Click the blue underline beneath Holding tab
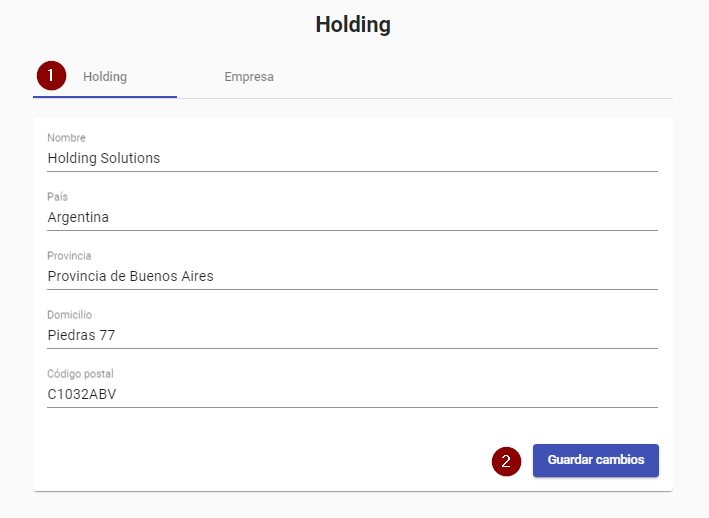The height and width of the screenshot is (518, 709). click(105, 96)
